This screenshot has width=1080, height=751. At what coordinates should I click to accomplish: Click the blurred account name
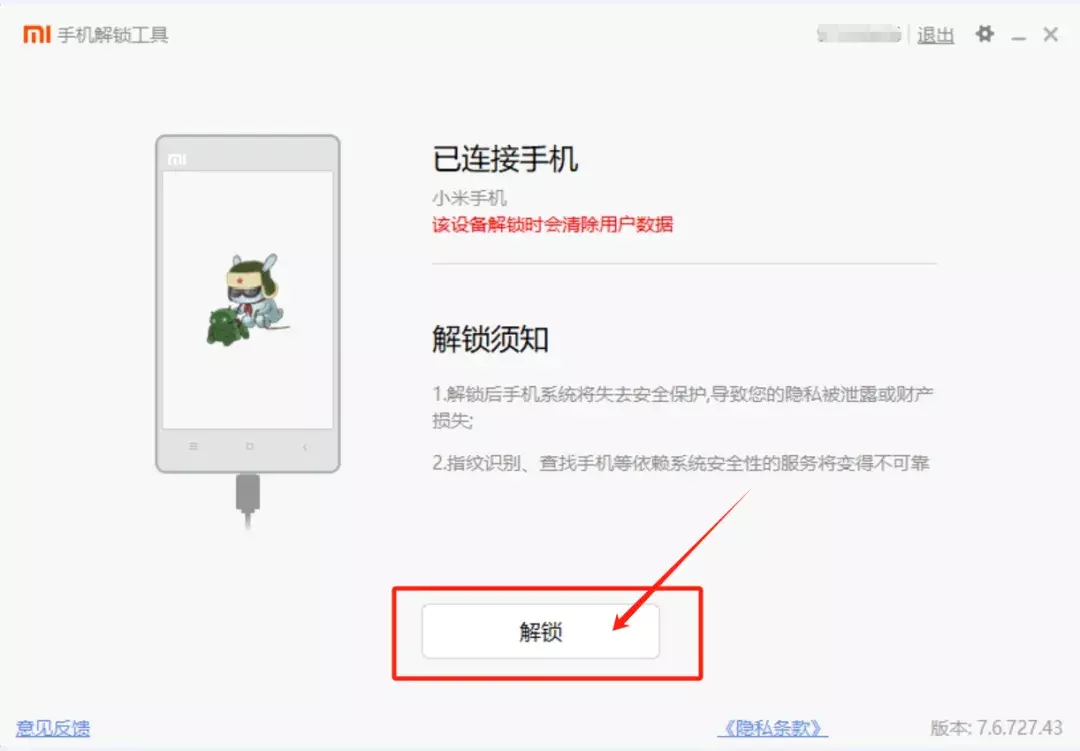[859, 34]
